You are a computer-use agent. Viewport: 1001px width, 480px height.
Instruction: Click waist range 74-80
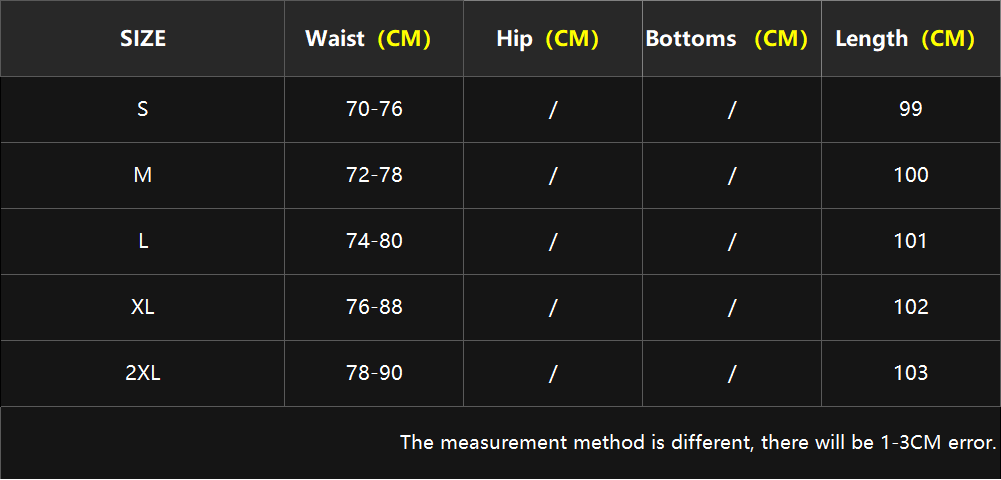click(x=374, y=241)
